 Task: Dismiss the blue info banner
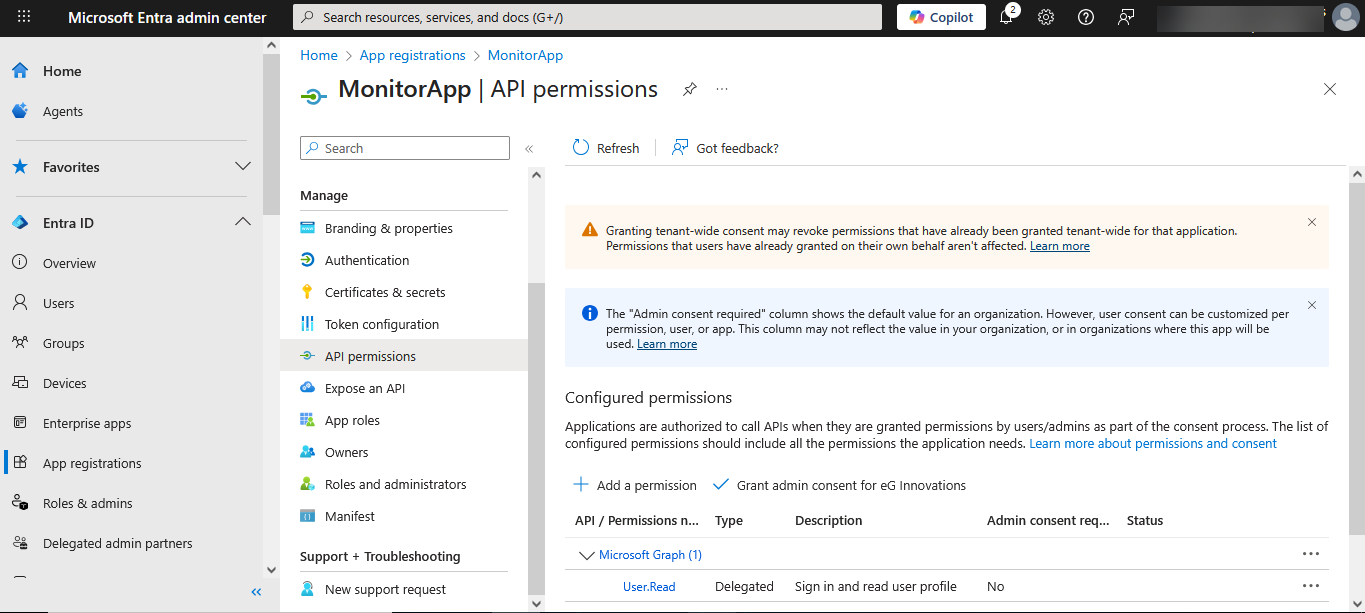click(x=1312, y=305)
